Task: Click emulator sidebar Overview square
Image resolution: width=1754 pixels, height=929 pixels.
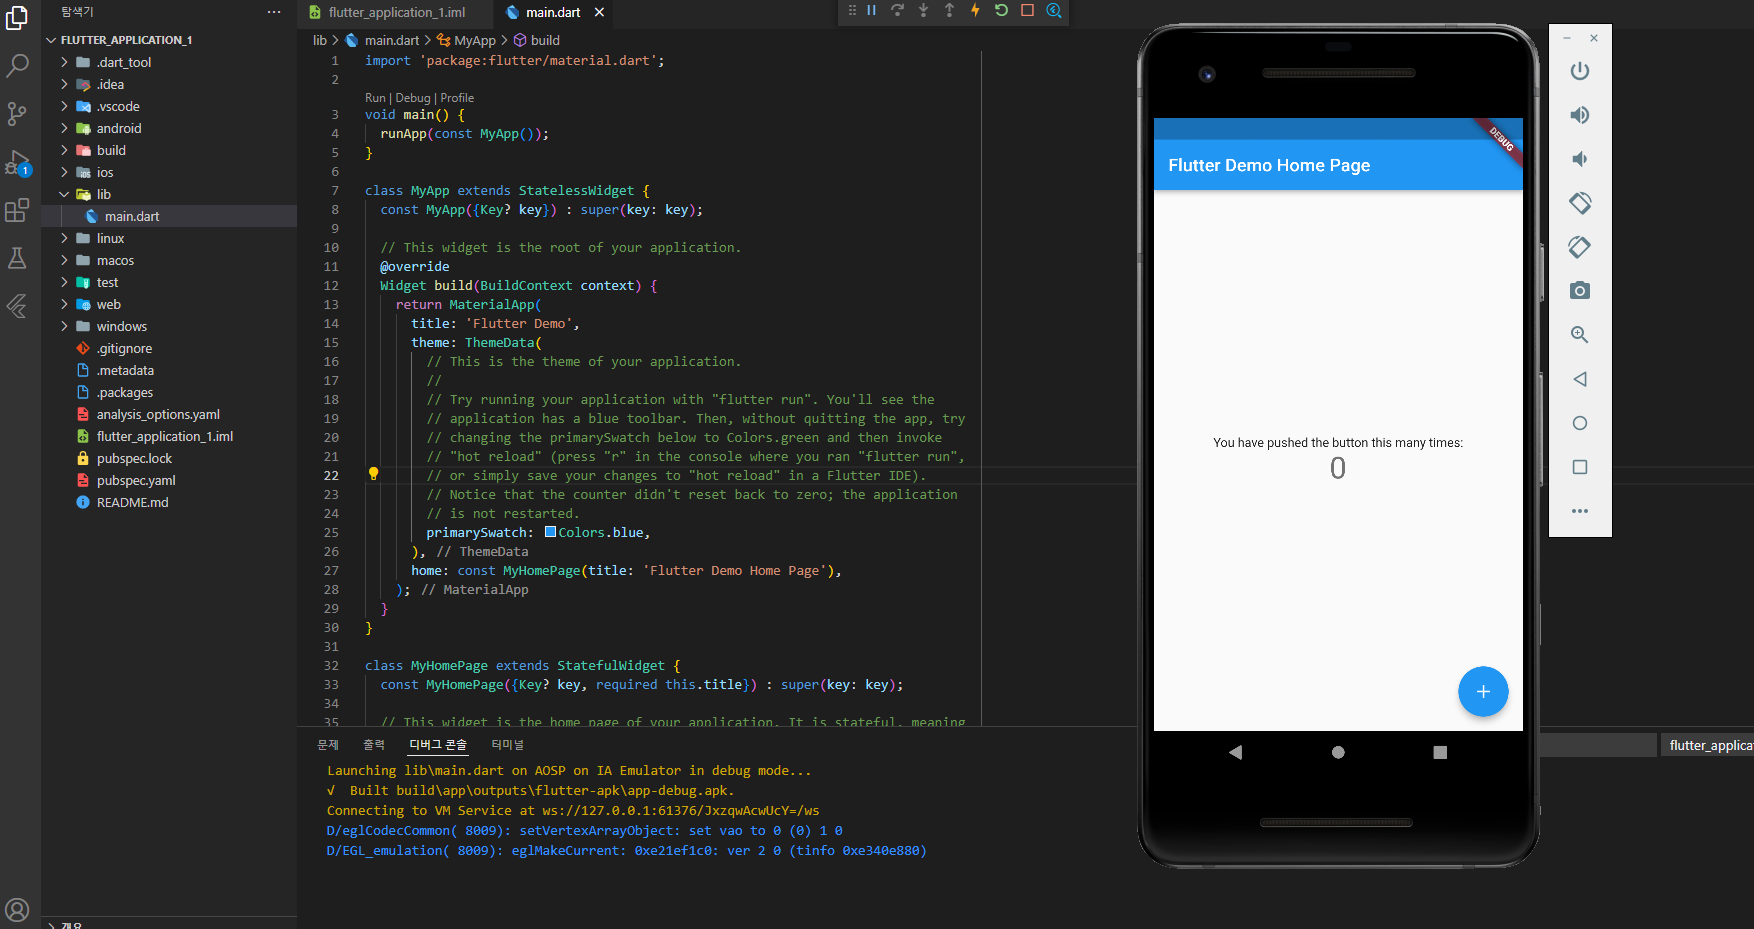Action: [x=1580, y=467]
